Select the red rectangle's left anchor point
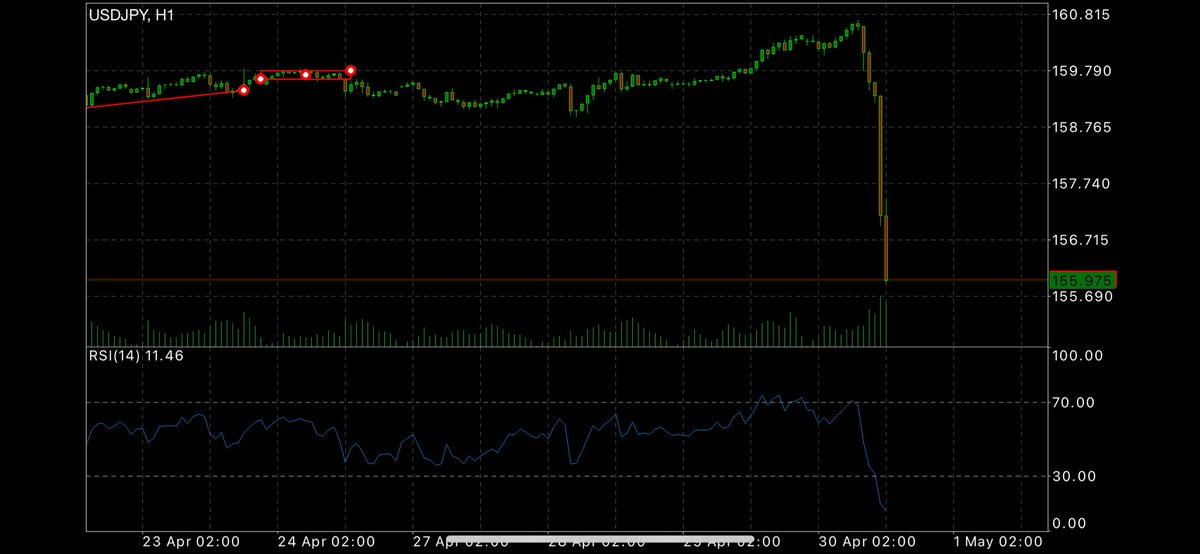 pos(260,79)
